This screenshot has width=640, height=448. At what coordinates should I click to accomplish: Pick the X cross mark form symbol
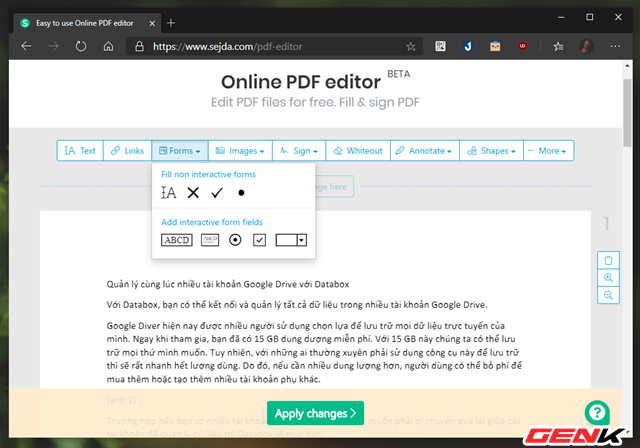tap(193, 193)
